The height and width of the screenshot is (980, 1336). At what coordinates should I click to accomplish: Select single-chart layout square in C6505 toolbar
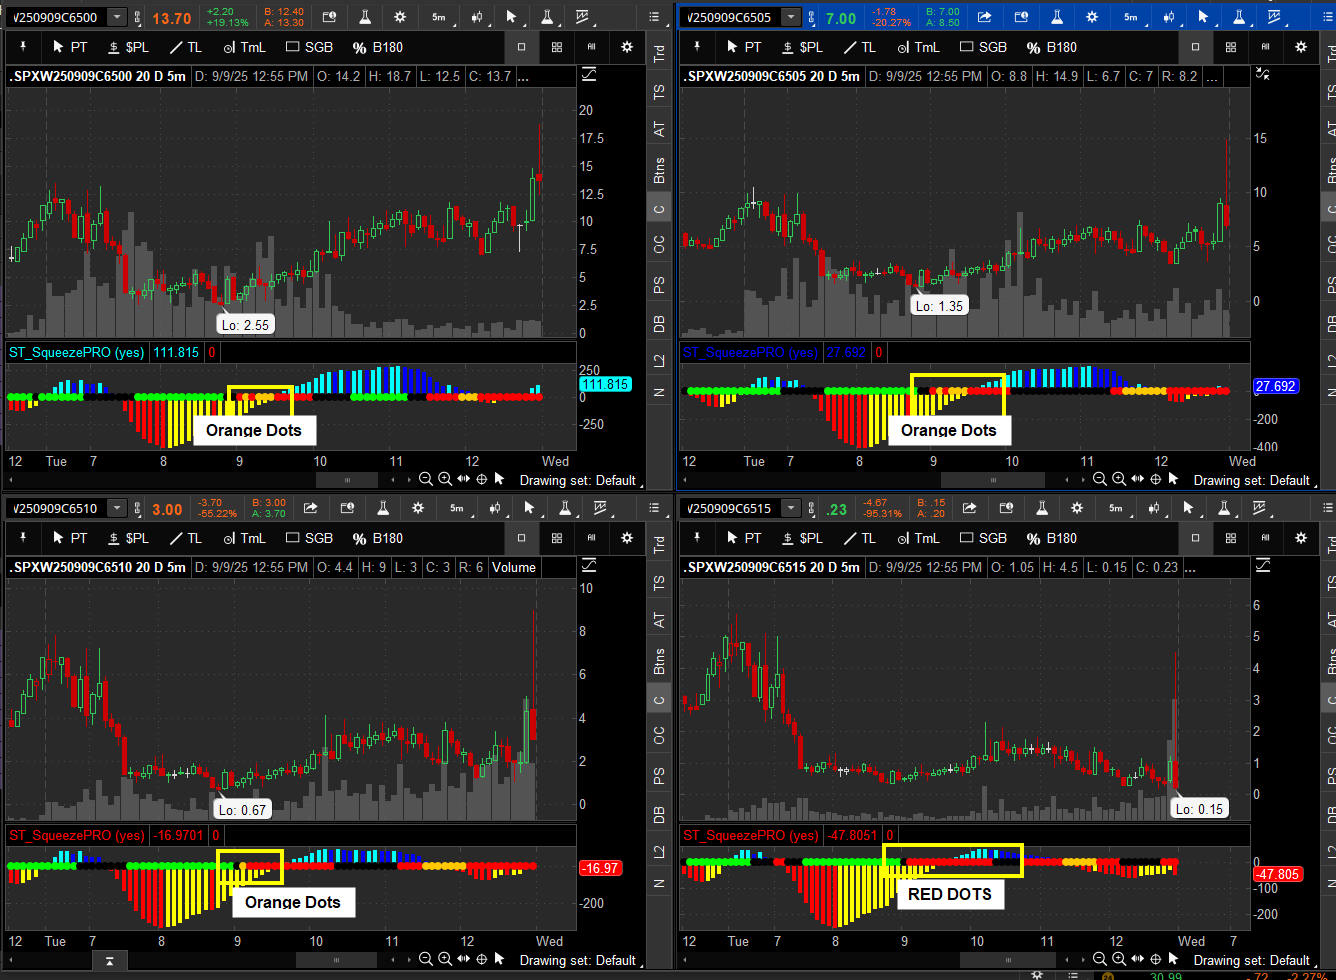pyautogui.click(x=1196, y=47)
